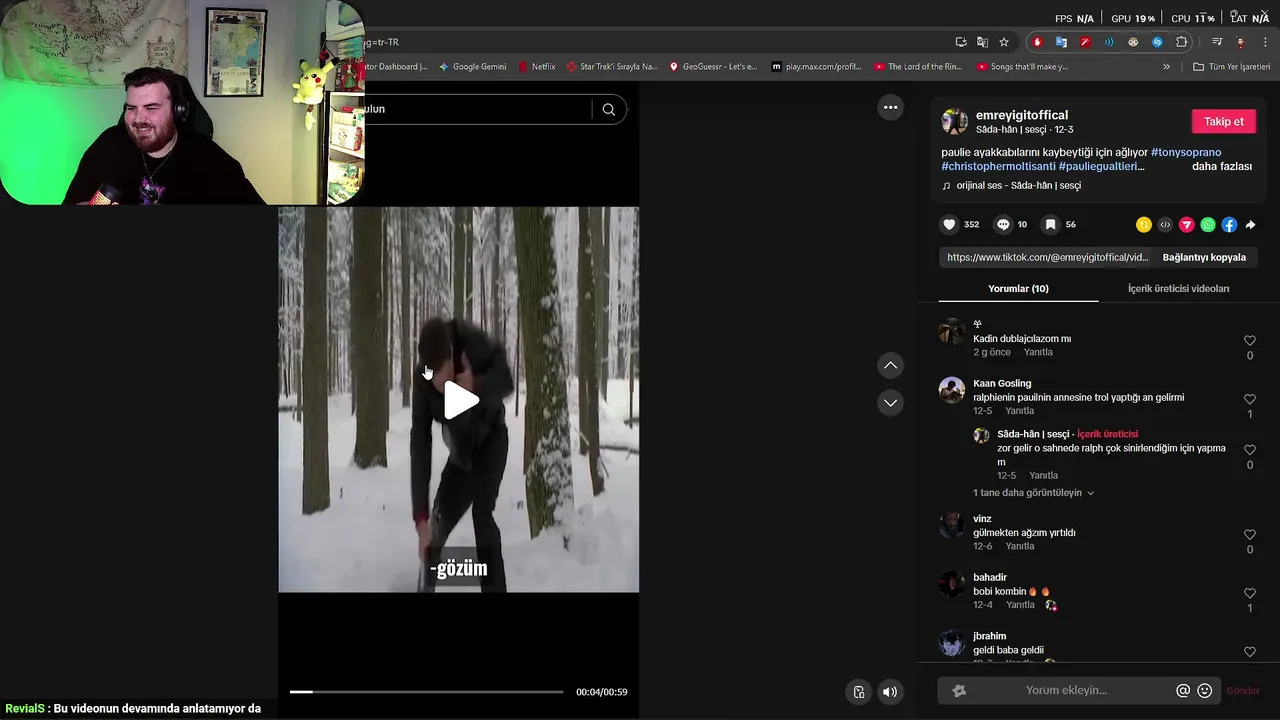Click the comment field settings icon
This screenshot has width=1280, height=720.
959,691
